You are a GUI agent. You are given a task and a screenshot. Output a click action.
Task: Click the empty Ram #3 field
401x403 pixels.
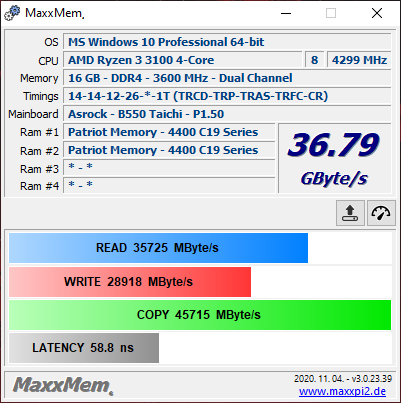169,168
